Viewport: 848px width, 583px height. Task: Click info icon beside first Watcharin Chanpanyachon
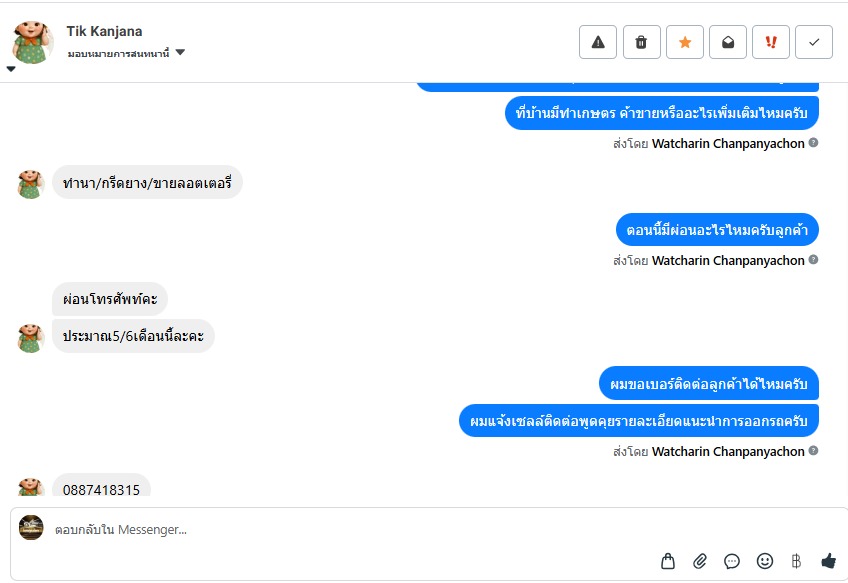pos(813,143)
